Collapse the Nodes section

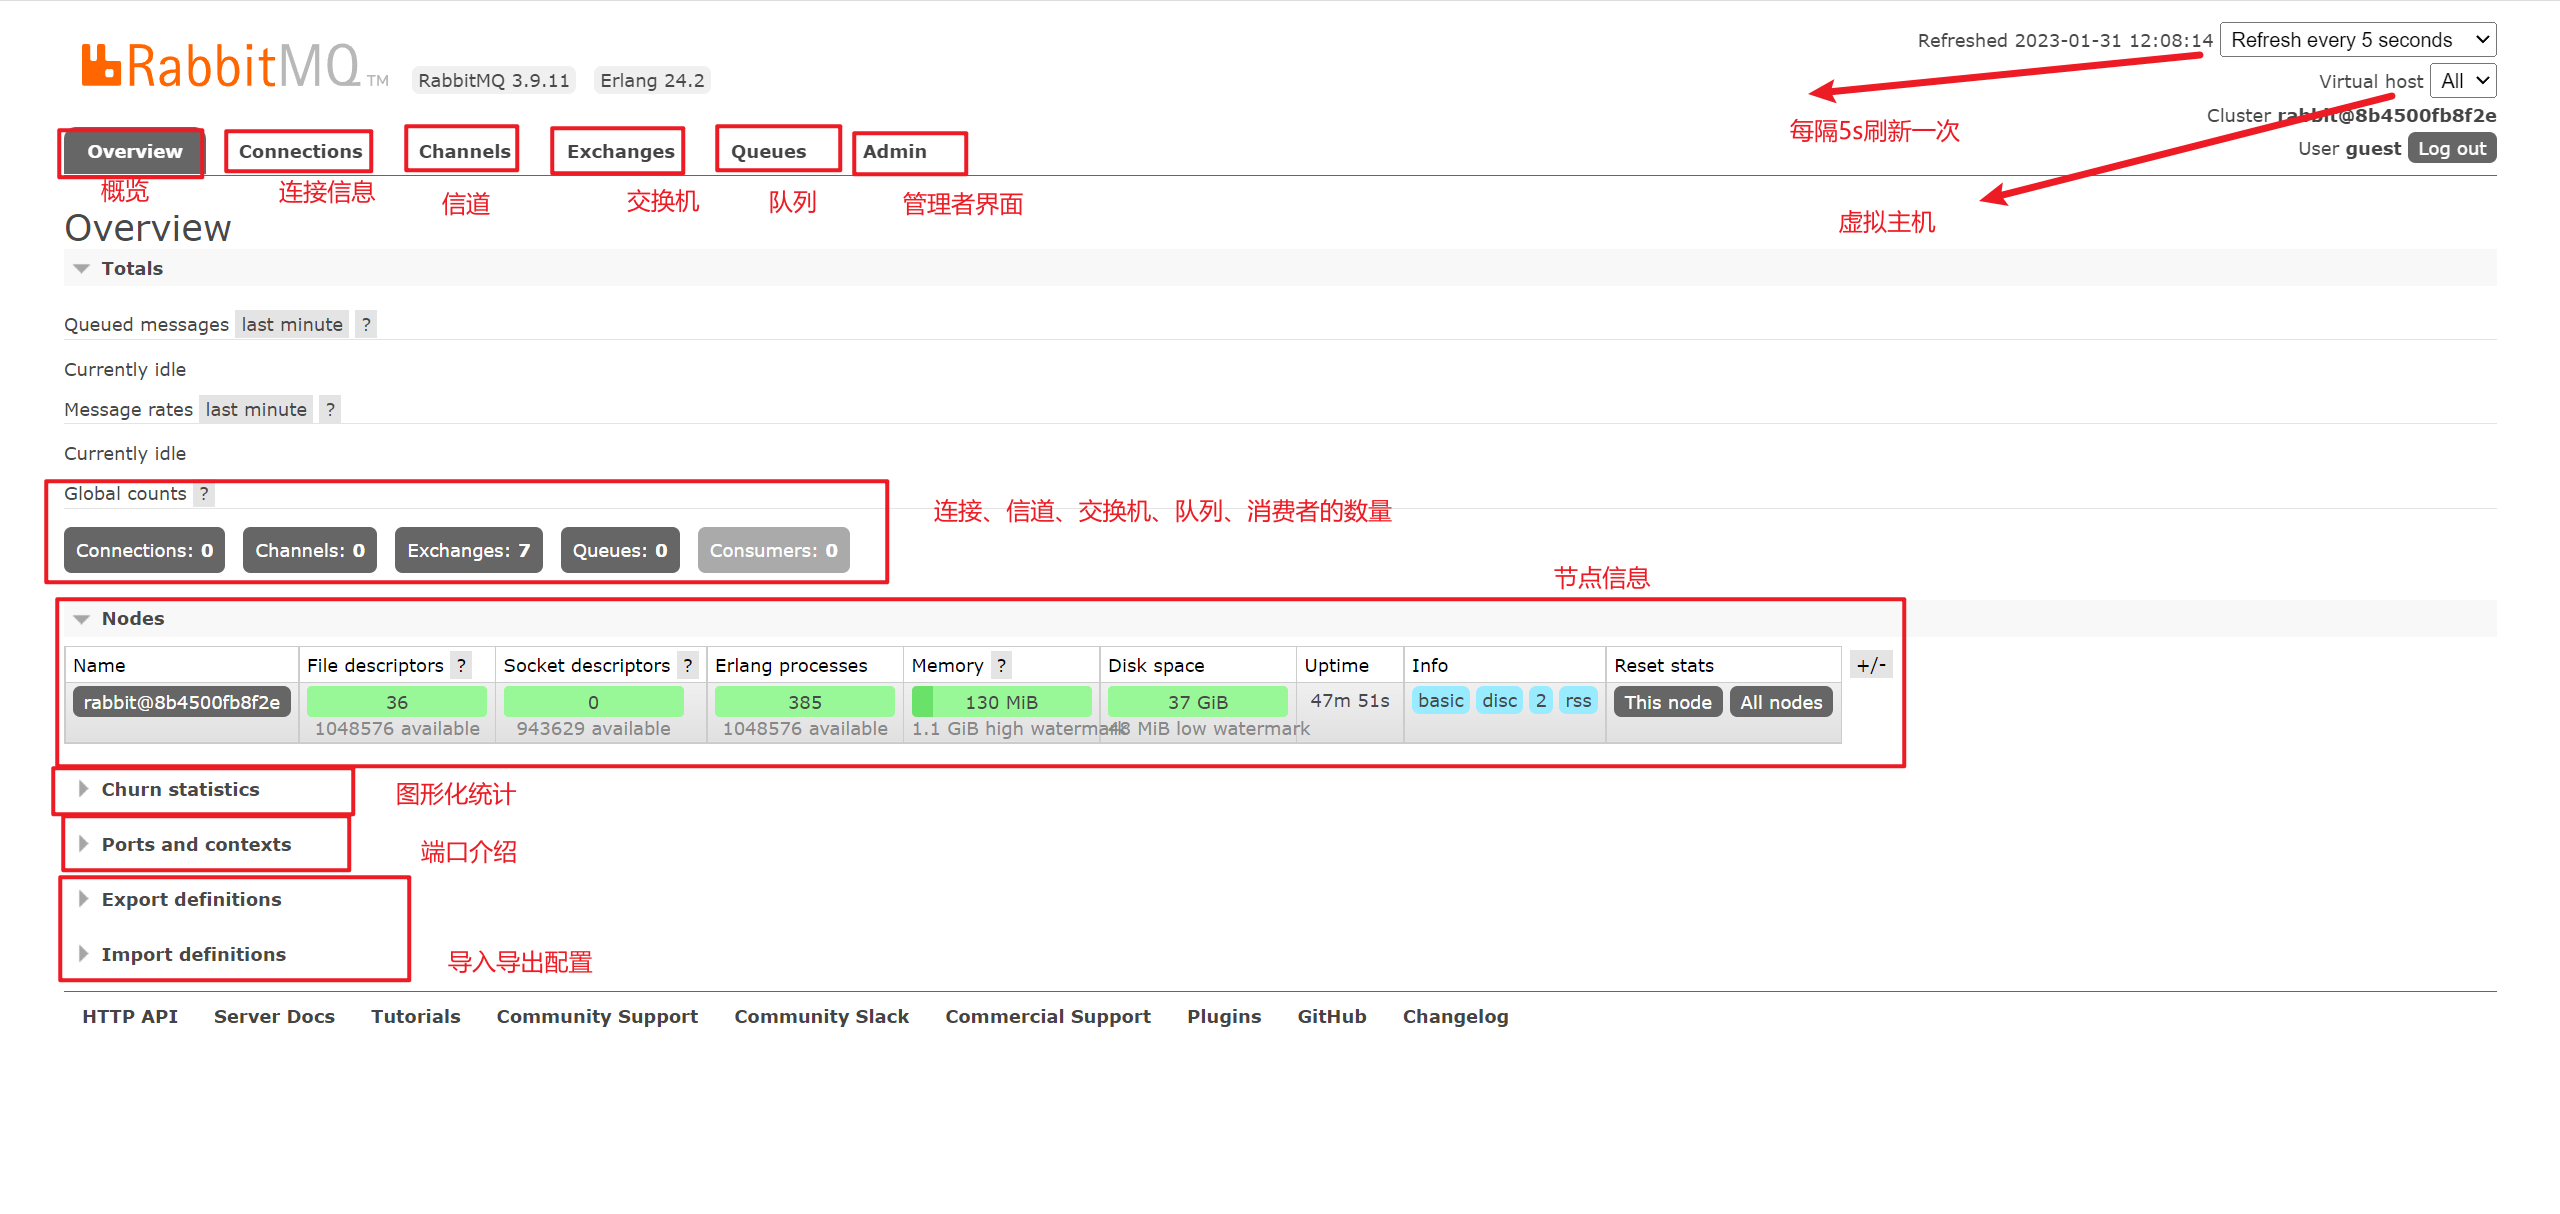pos(131,618)
